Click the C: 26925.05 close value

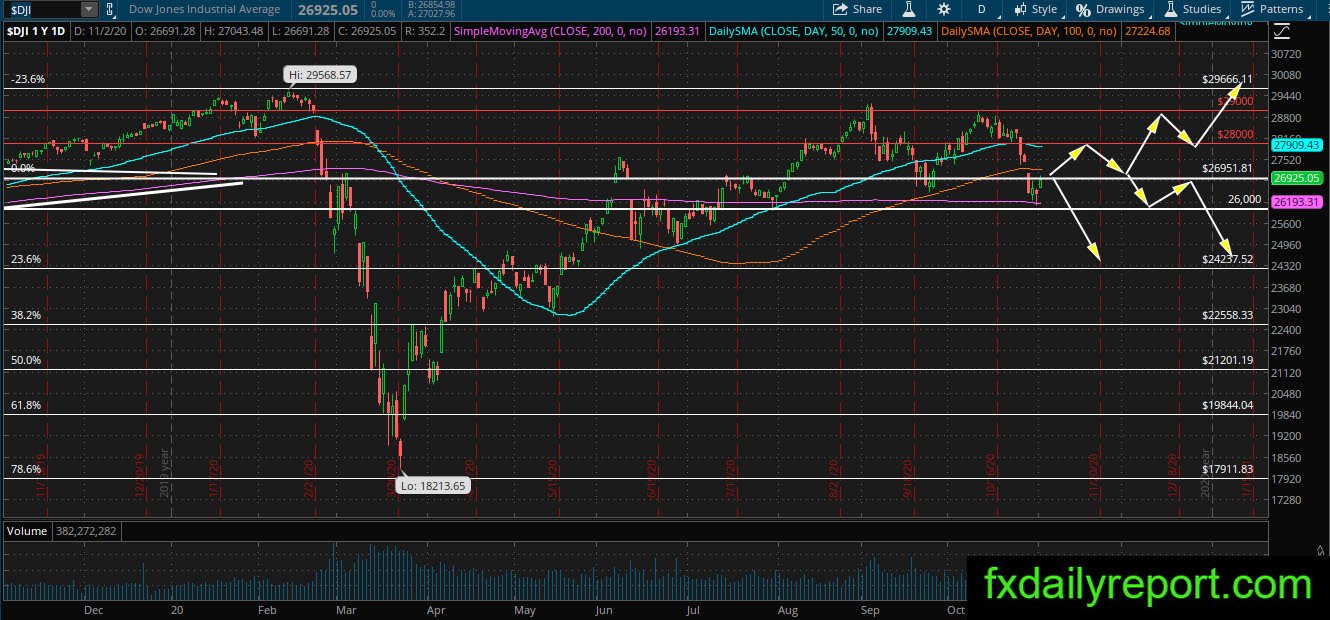[368, 32]
